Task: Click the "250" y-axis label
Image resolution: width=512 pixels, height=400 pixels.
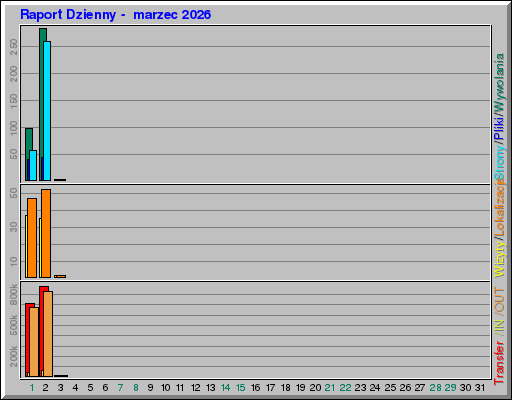Action: point(14,47)
